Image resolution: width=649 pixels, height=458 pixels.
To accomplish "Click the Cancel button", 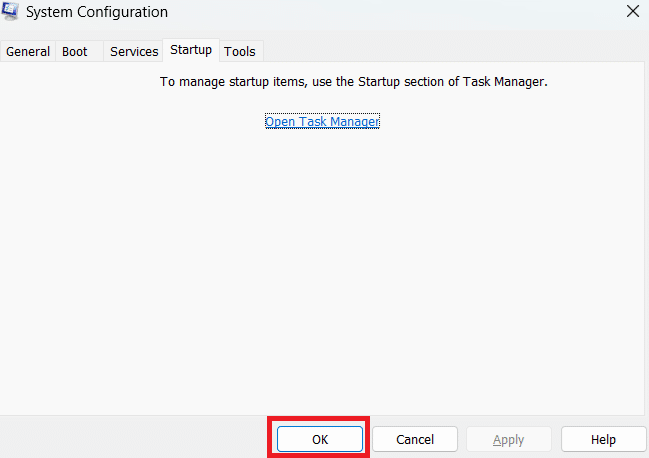I will pos(415,439).
